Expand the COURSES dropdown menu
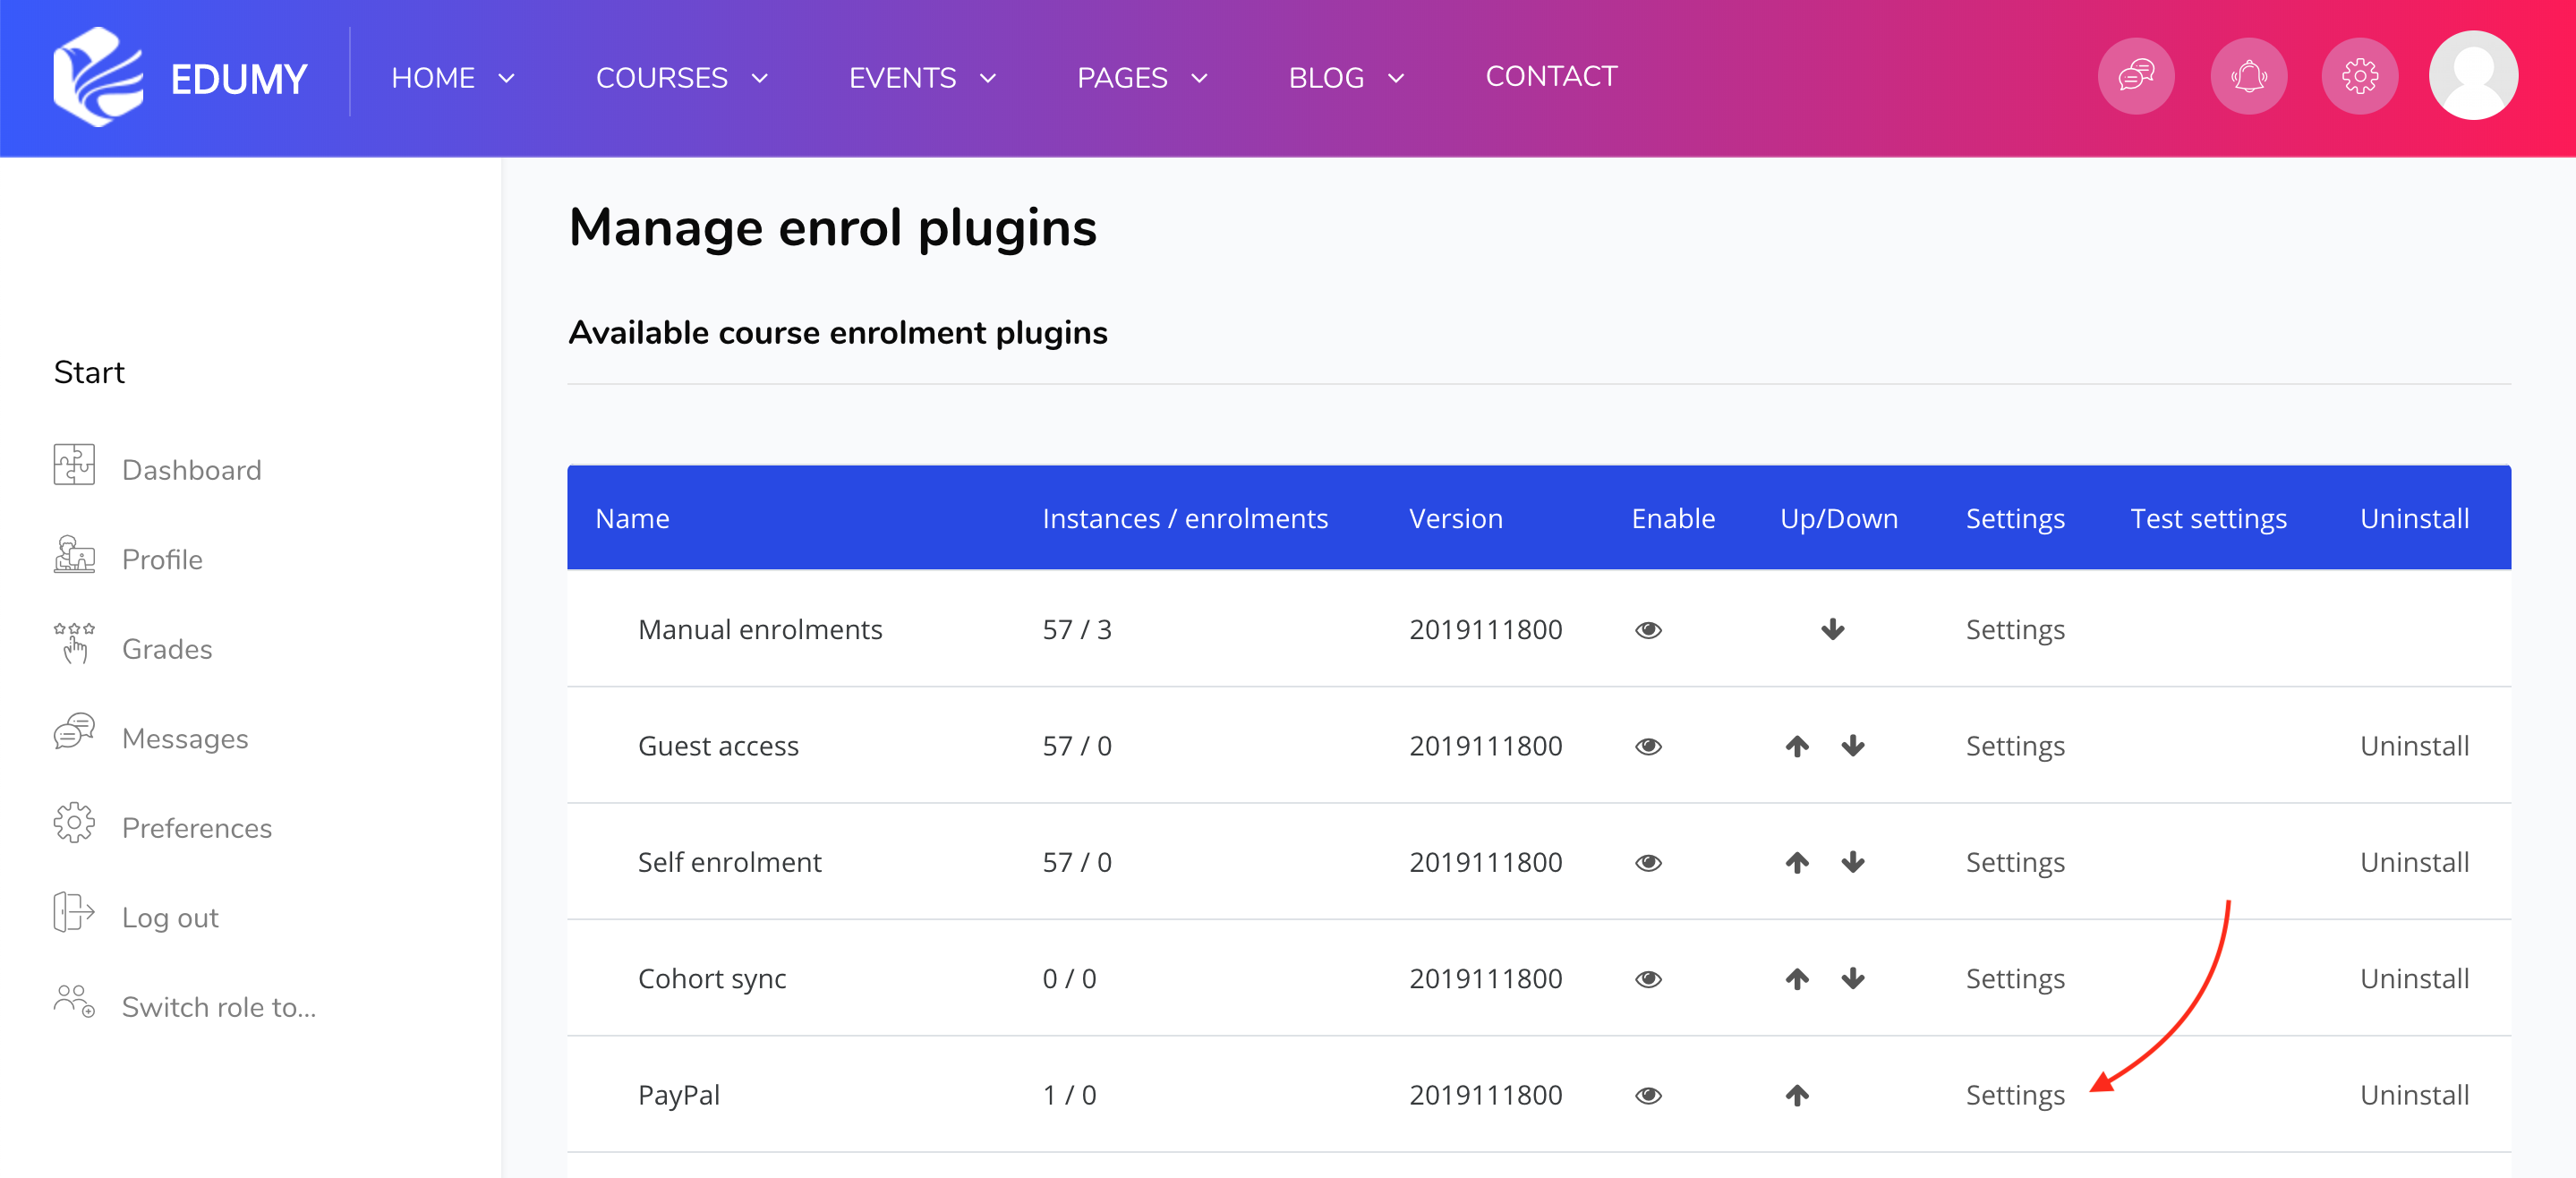This screenshot has width=2576, height=1178. 682,77
